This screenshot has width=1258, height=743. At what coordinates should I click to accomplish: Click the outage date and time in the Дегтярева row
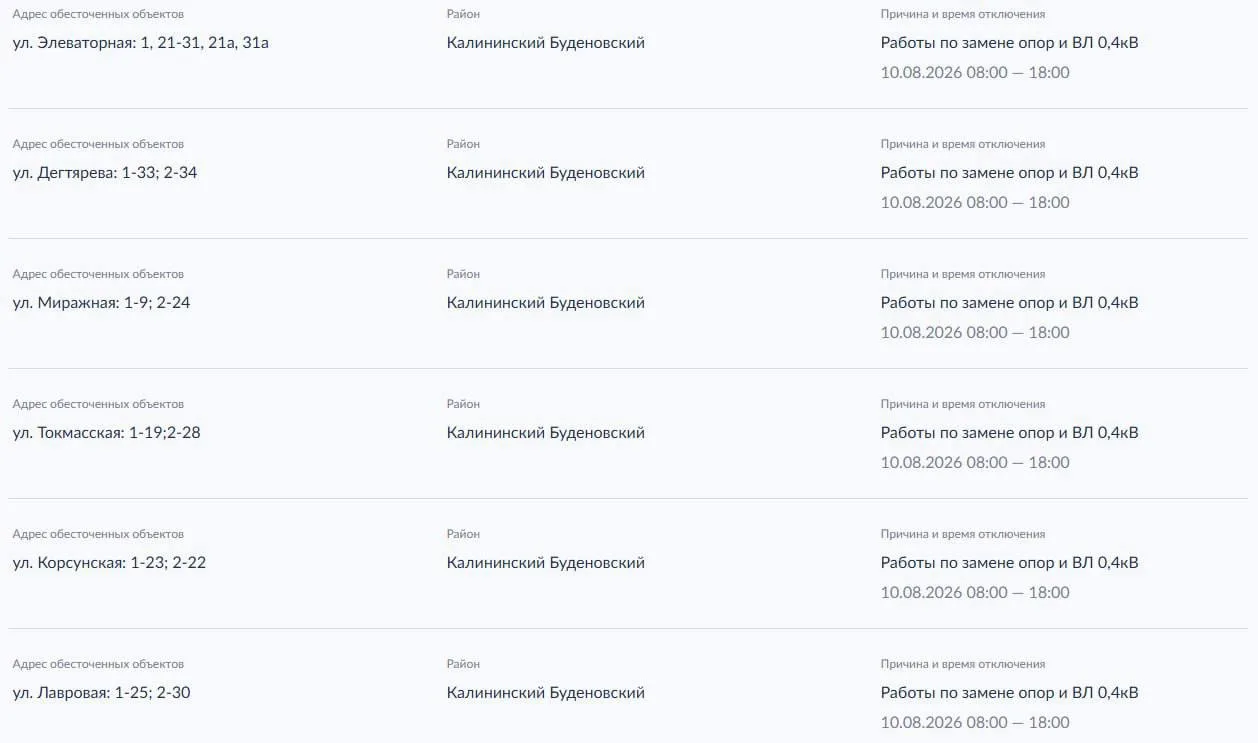click(975, 202)
